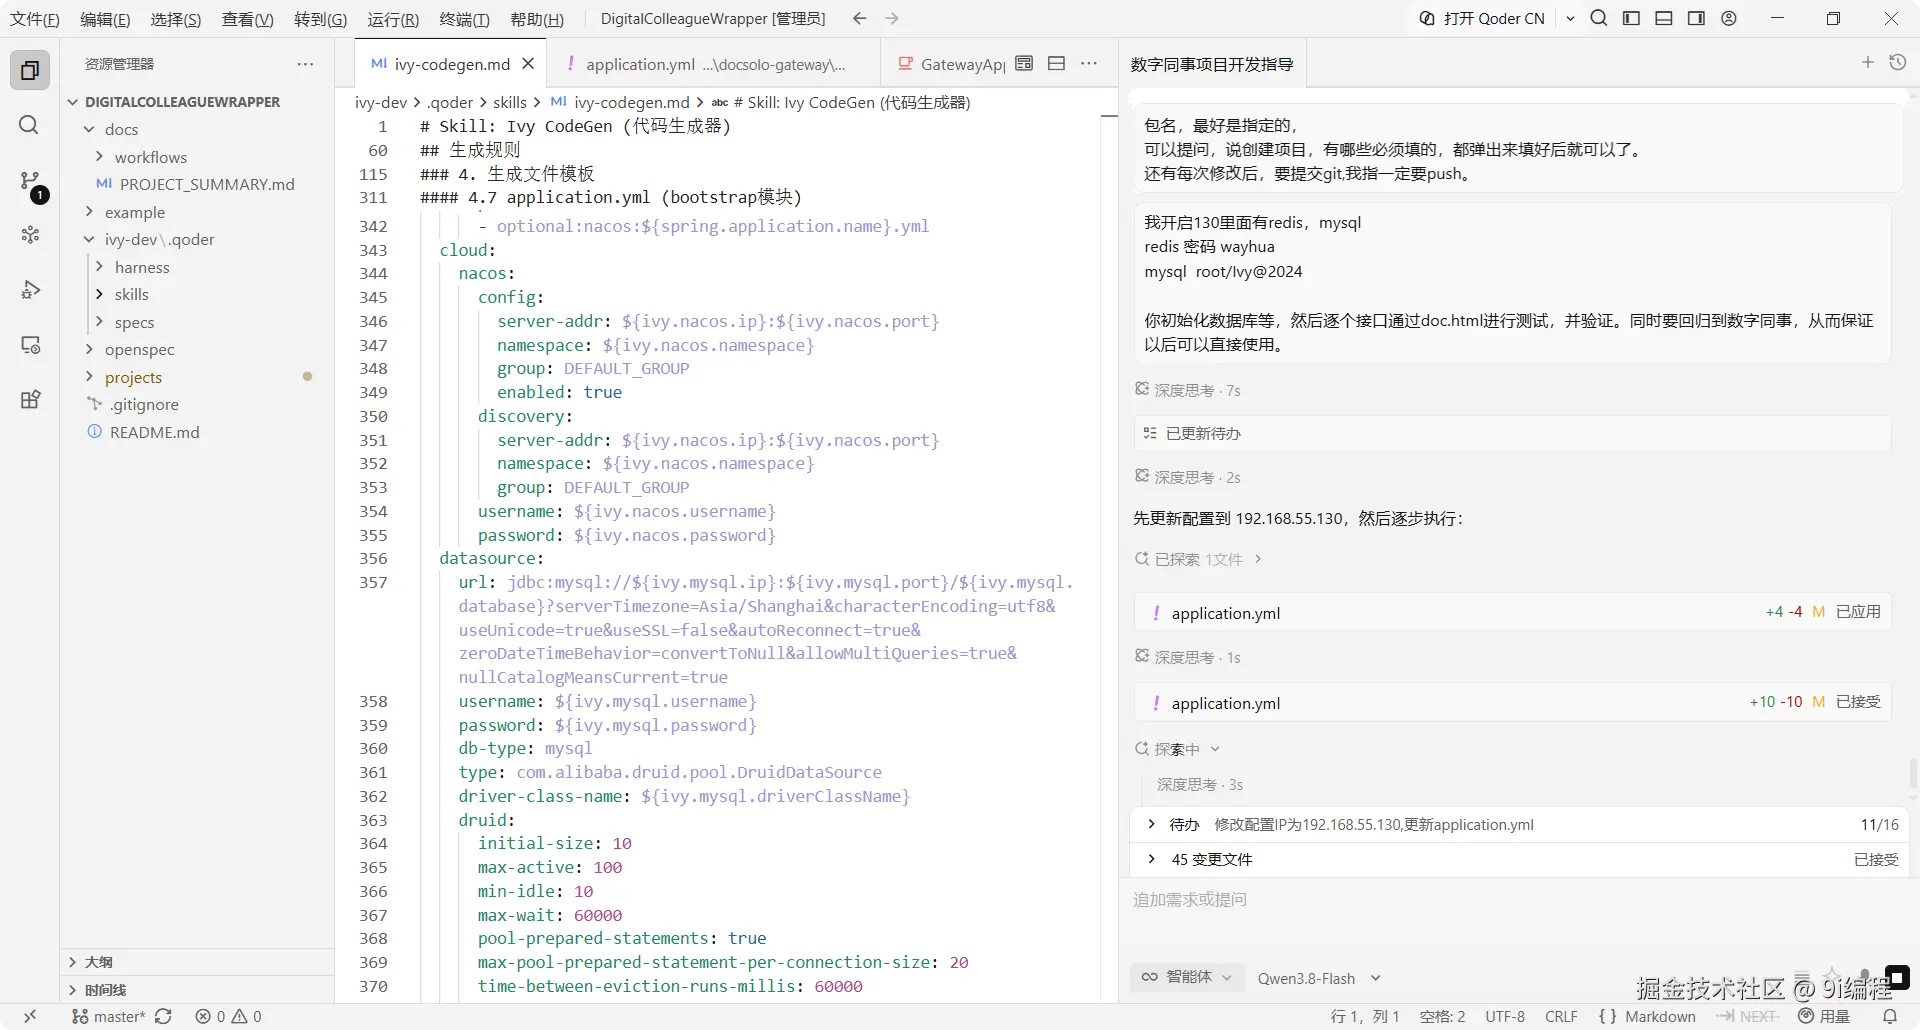
Task: Open the 智能体 mode dropdown
Action: 1189,977
